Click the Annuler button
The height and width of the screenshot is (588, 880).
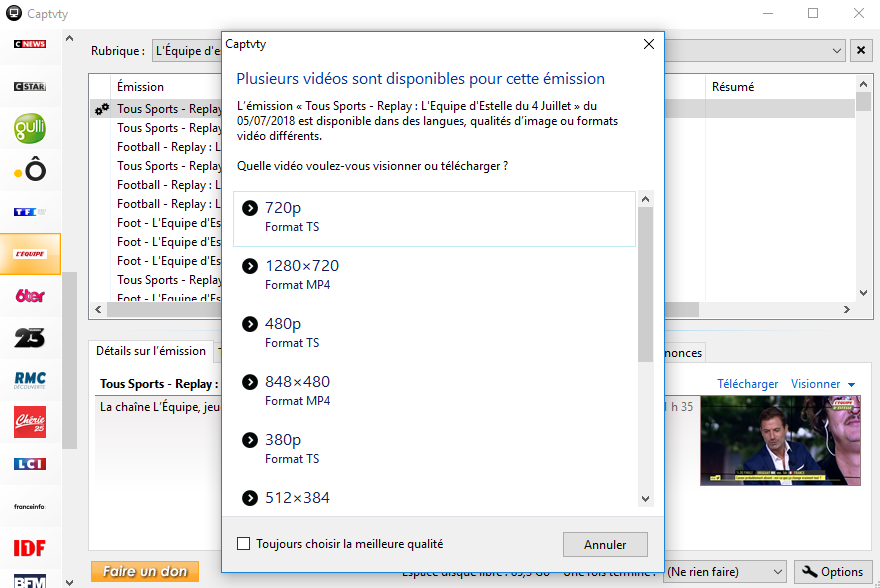(x=605, y=545)
